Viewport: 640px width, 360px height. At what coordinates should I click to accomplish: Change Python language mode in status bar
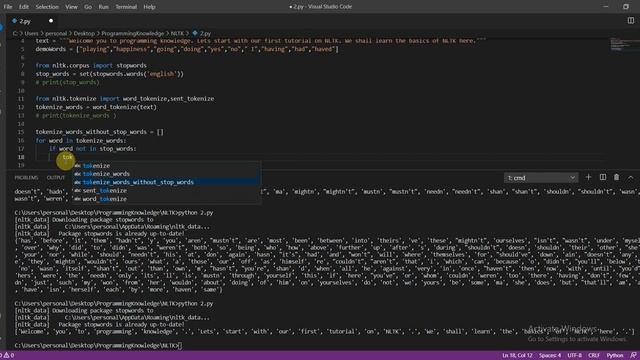tap(615, 355)
